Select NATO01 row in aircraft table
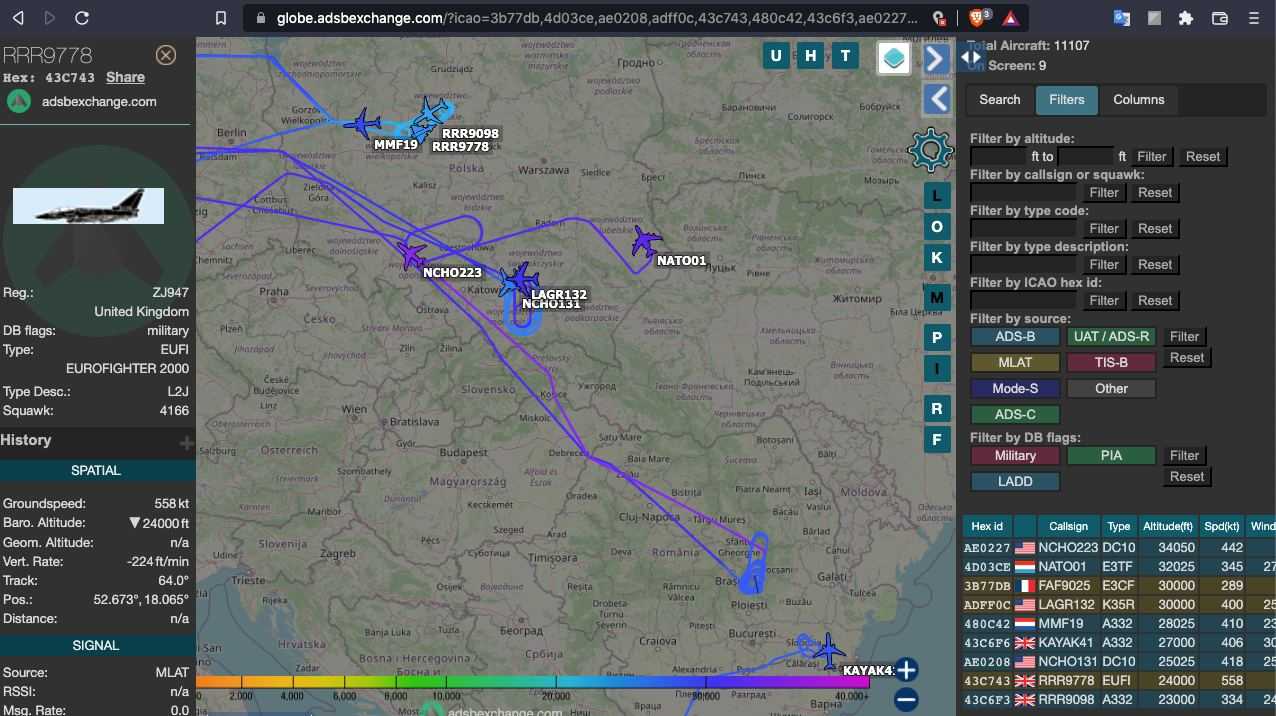Screen dimensions: 1276x716 [1119, 567]
